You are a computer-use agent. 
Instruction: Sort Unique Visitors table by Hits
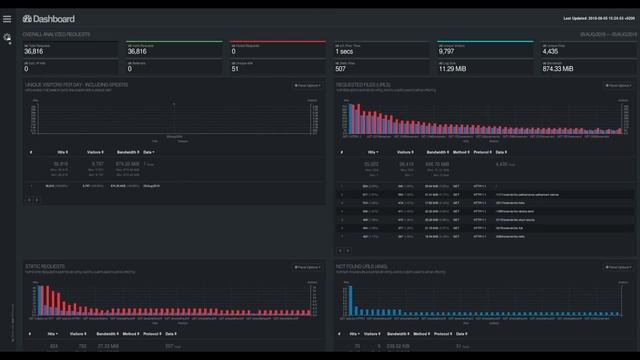(62, 152)
